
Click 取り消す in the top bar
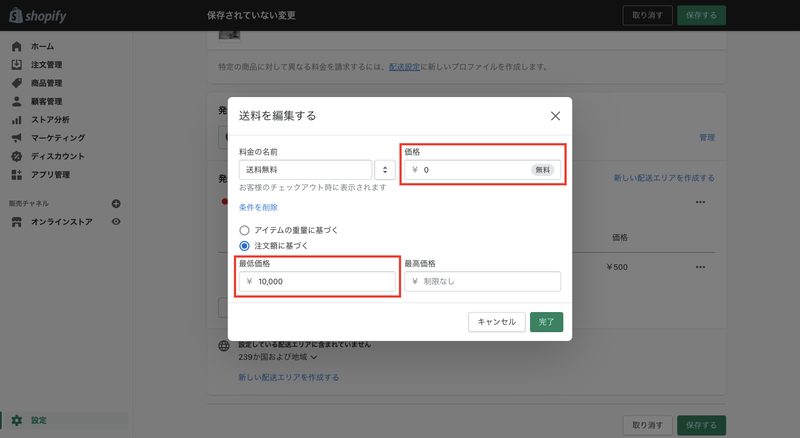pyautogui.click(x=647, y=16)
